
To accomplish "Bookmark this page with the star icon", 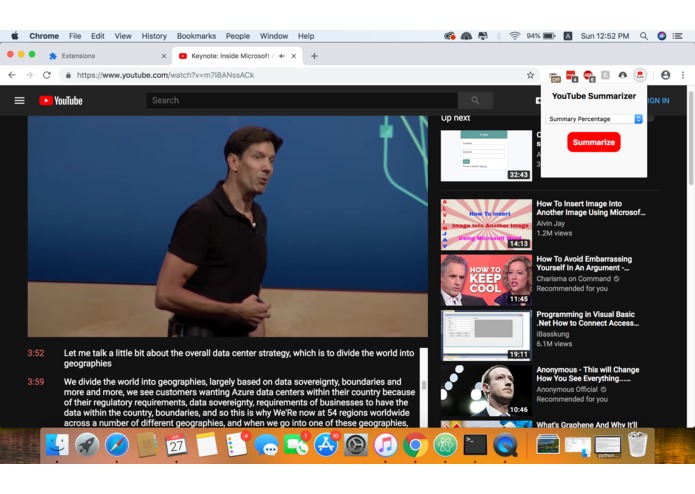I will click(x=530, y=75).
